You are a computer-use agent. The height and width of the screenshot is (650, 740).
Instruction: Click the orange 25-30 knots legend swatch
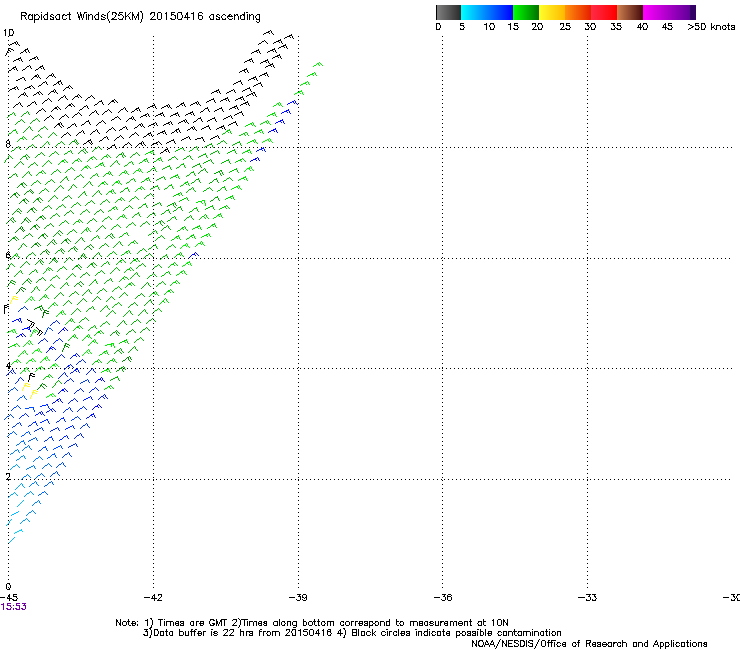tap(578, 12)
